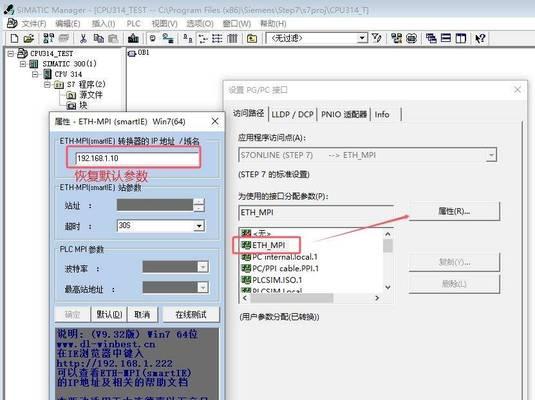Click the 复制(Y)... button
The width and height of the screenshot is (535, 400).
click(454, 262)
